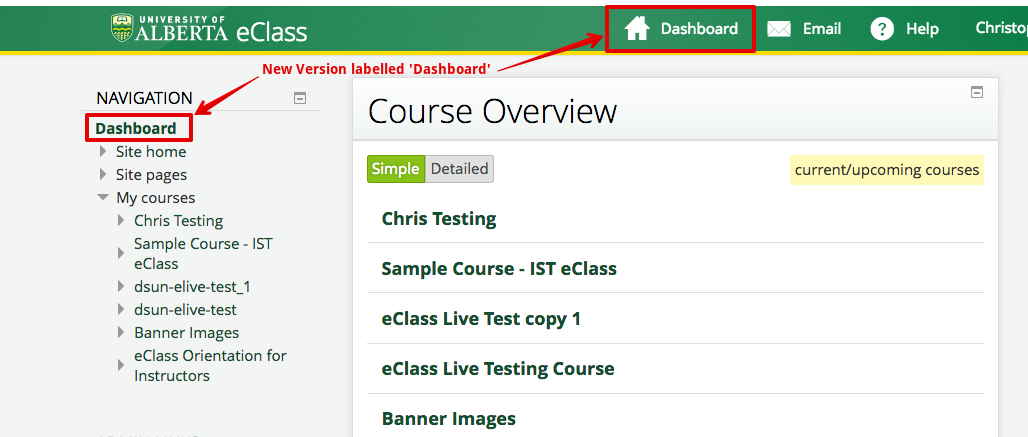Collapse the Course Overview block via its minus icon
Screen dimensions: 1028x437
[977, 92]
